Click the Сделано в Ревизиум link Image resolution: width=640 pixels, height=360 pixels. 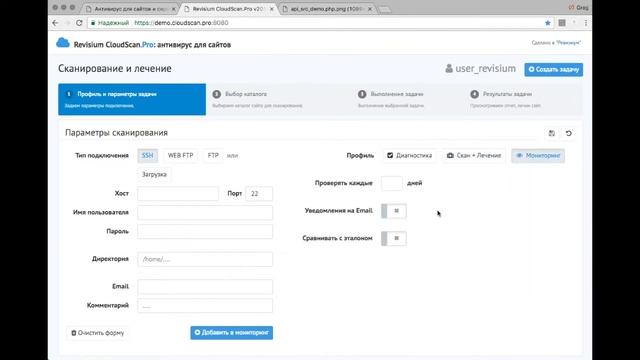click(x=556, y=42)
